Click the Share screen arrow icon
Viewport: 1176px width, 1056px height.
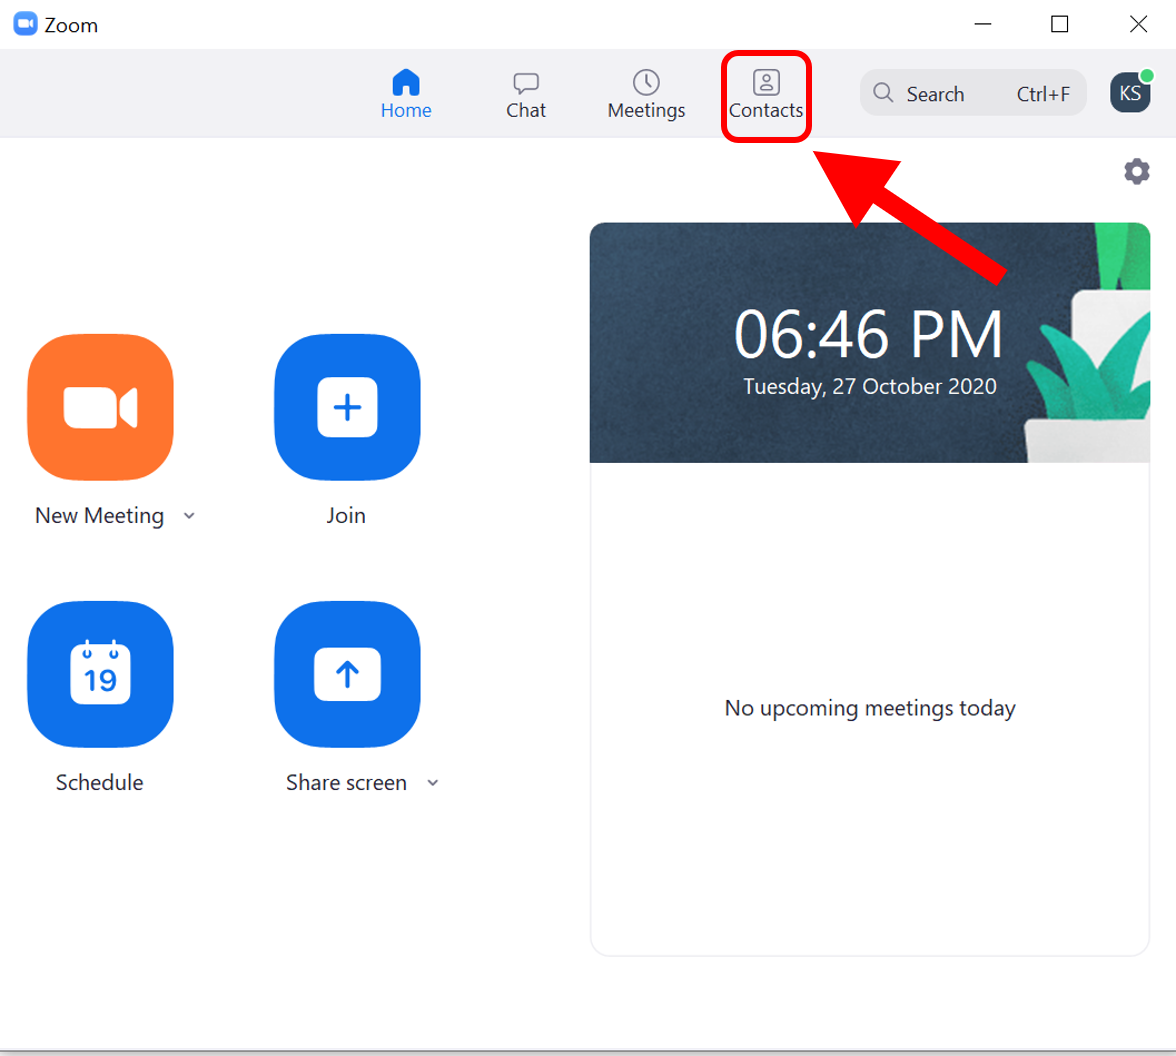click(x=347, y=674)
